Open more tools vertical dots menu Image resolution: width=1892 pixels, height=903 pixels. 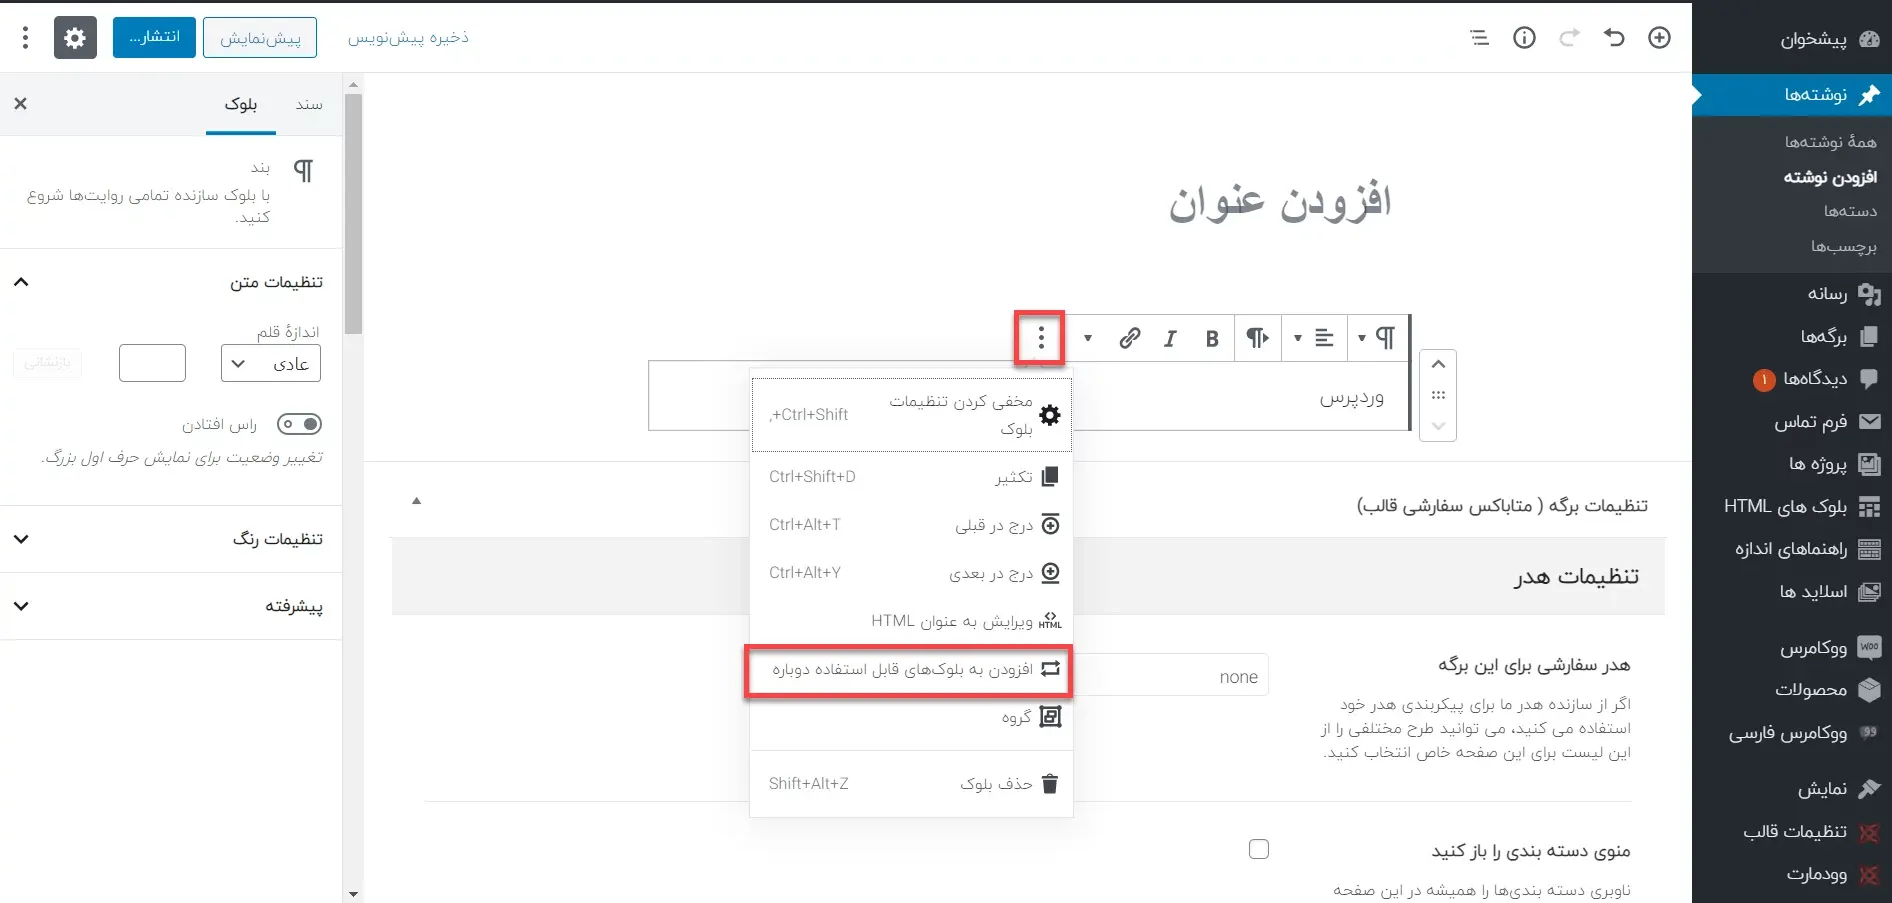coord(25,38)
